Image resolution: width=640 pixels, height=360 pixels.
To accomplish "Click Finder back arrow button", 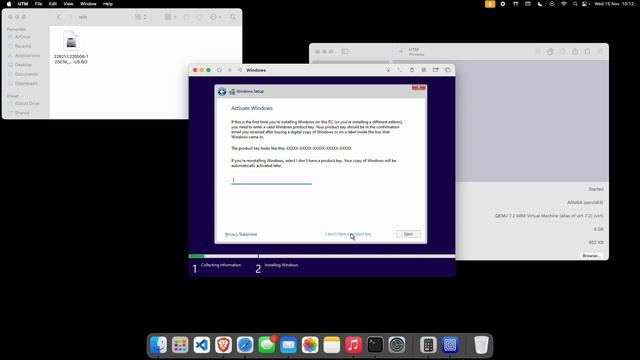I will coord(59,17).
